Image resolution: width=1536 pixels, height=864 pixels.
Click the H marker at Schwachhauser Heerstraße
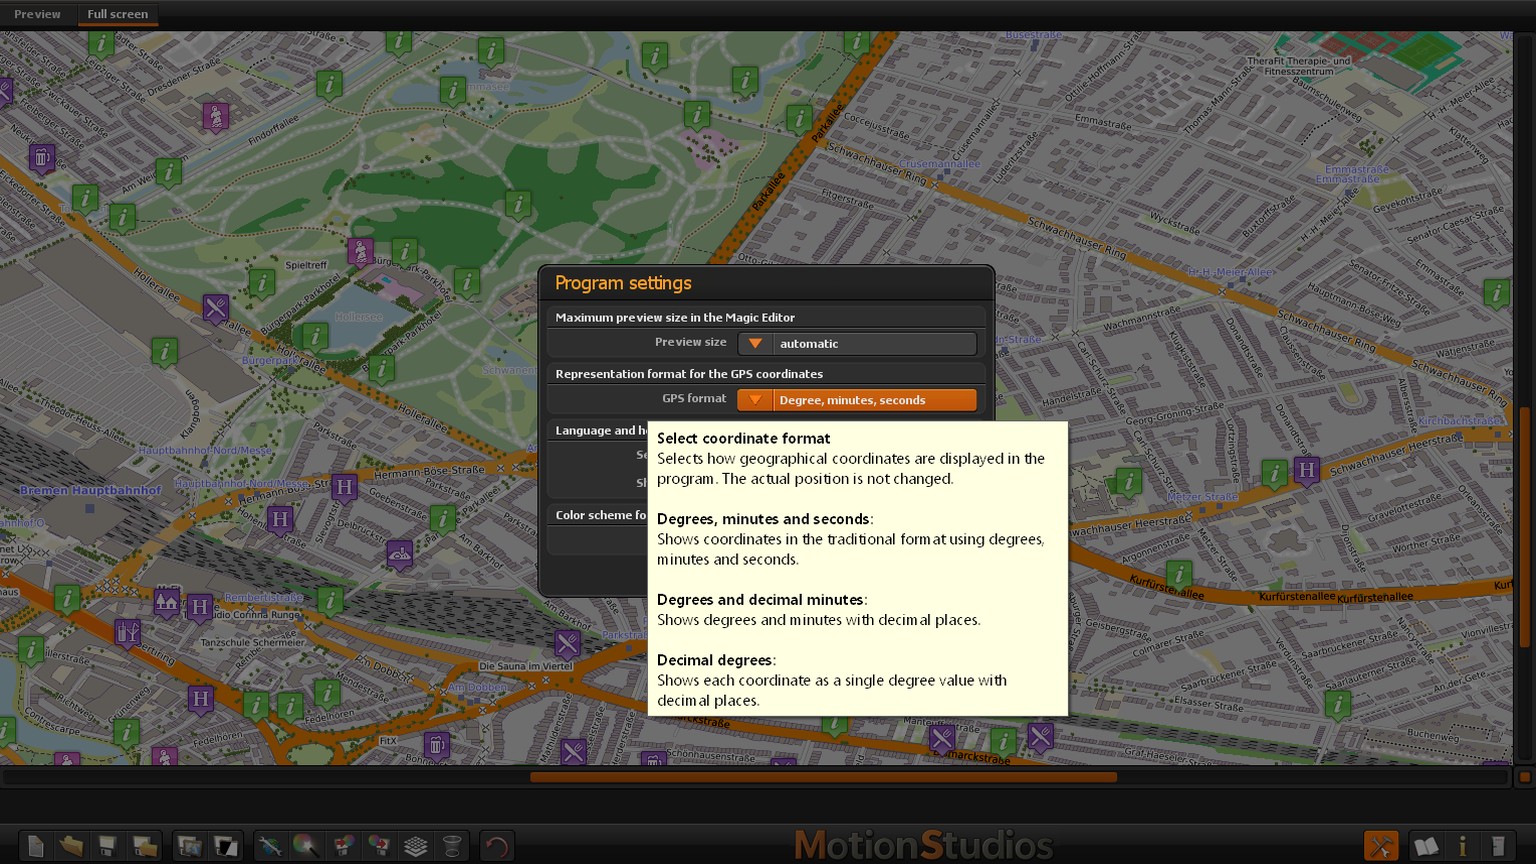(1306, 471)
